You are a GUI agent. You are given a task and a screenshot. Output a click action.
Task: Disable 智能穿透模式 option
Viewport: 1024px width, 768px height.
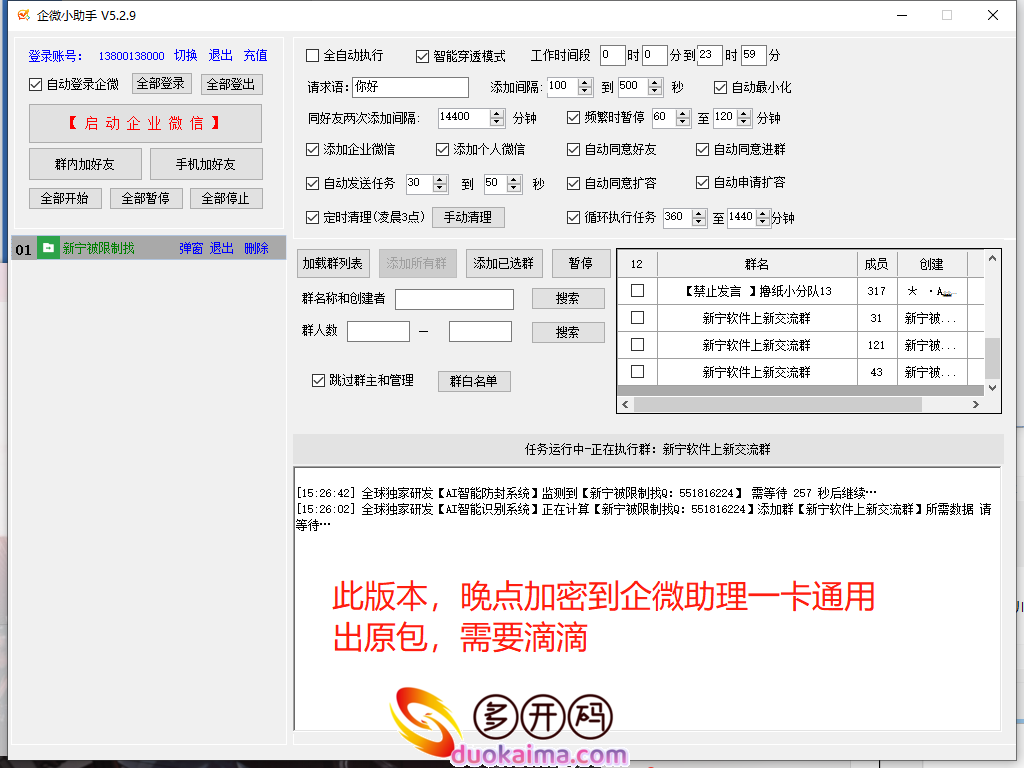click(422, 56)
